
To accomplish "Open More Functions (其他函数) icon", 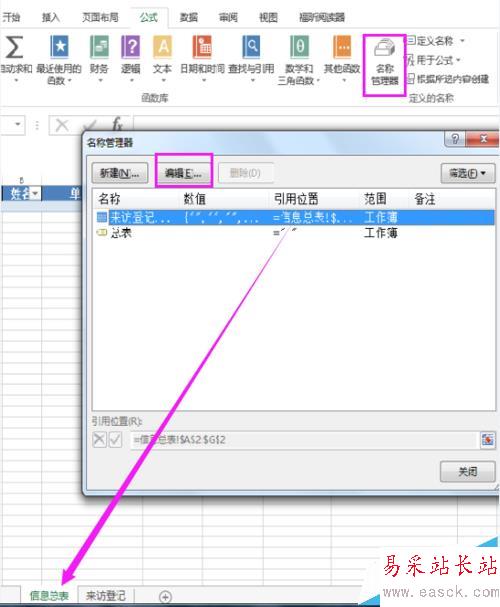I will pyautogui.click(x=342, y=46).
